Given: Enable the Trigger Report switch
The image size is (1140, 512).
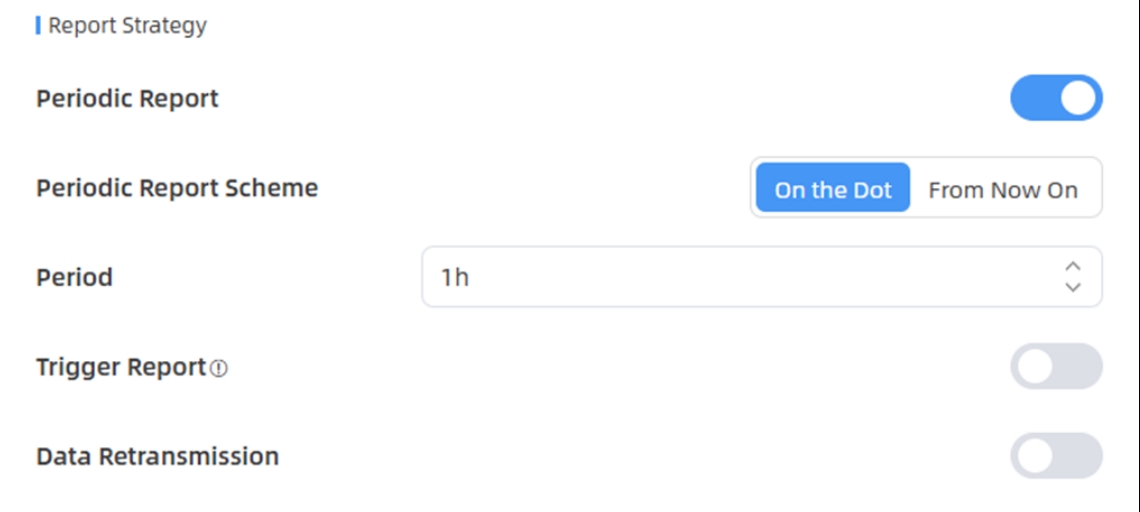Looking at the screenshot, I should (1056, 367).
